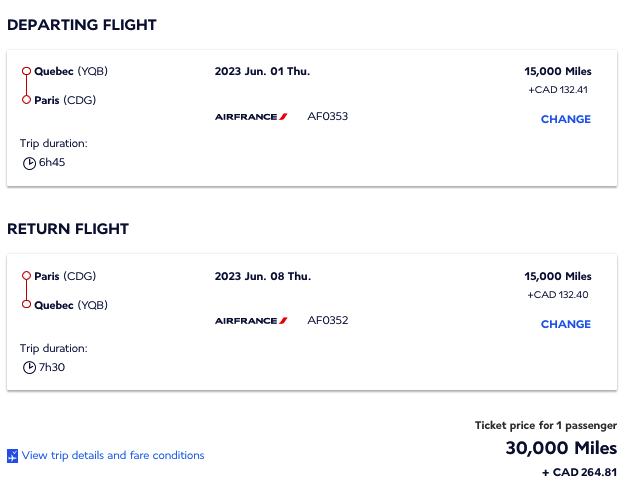Click the DEPARTING FLIGHT heading
Screen dimensions: 626x490
(81, 25)
